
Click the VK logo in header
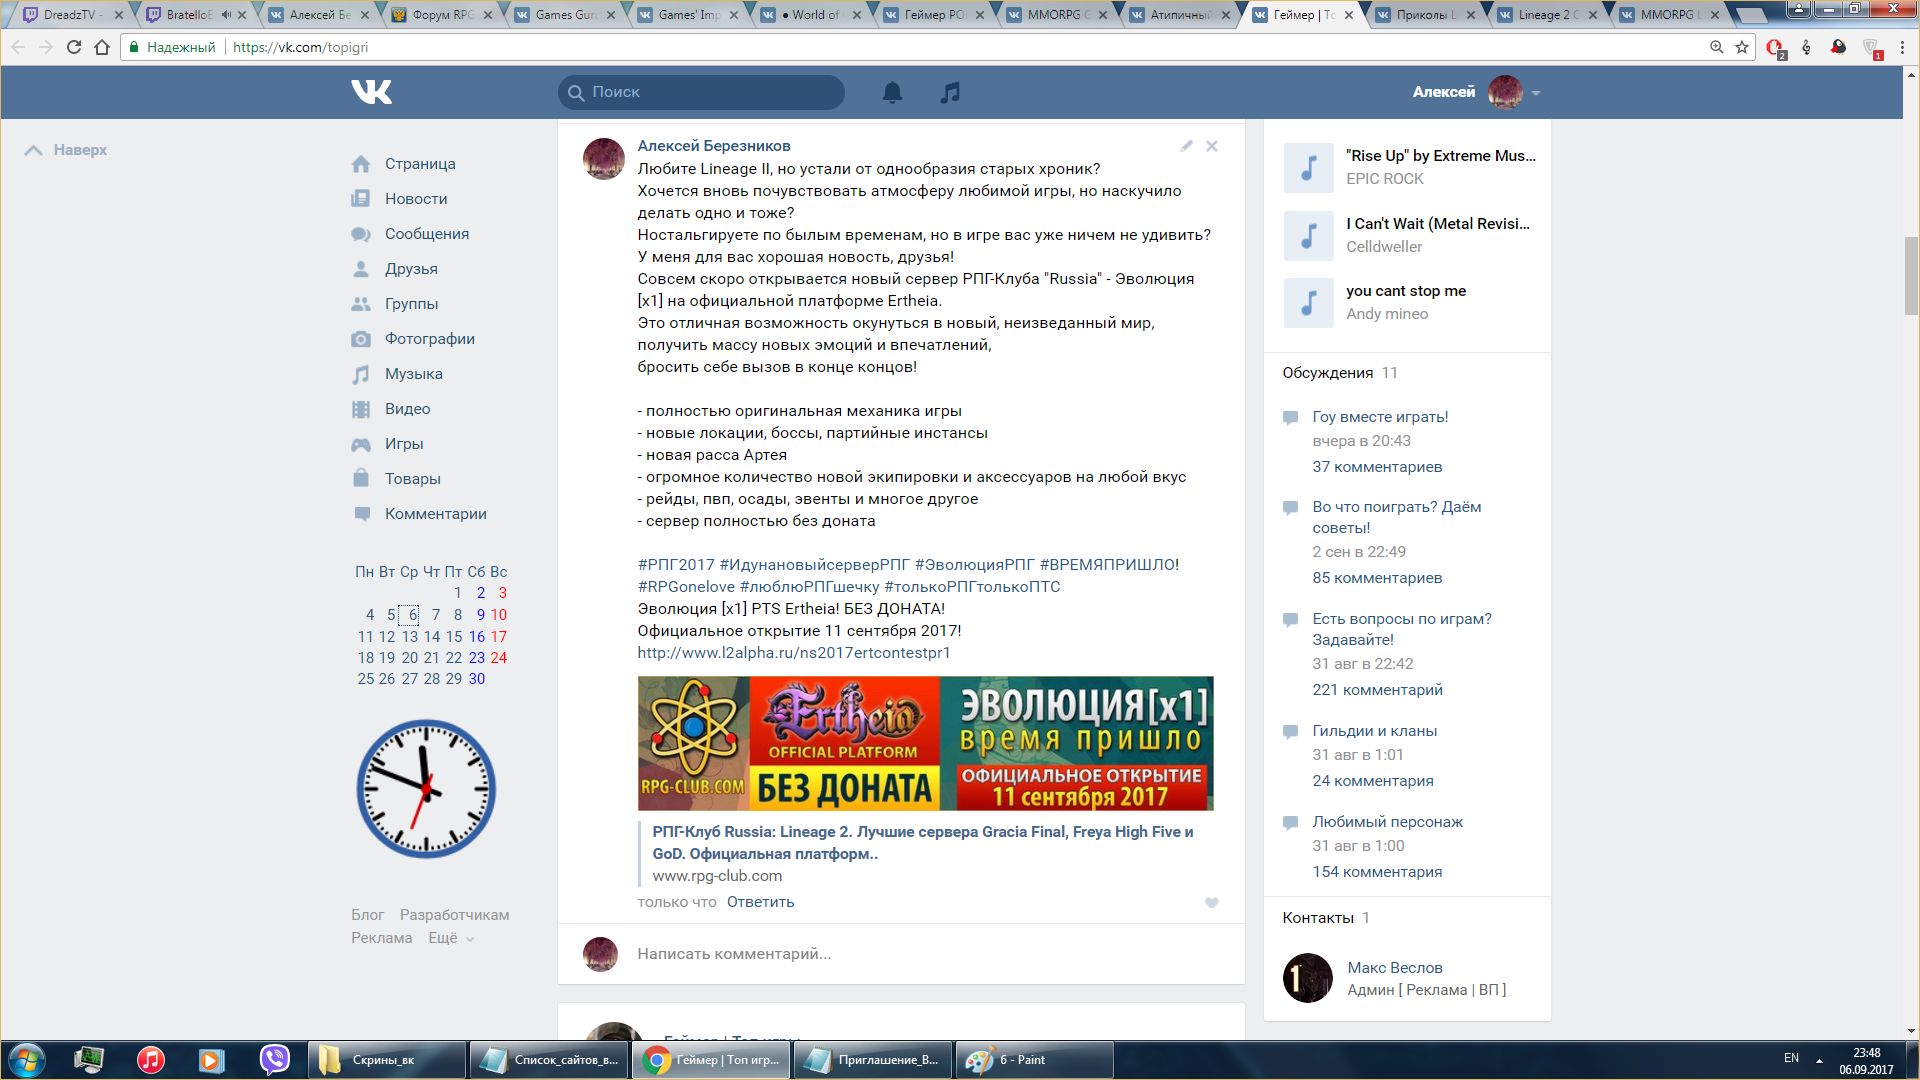[371, 92]
